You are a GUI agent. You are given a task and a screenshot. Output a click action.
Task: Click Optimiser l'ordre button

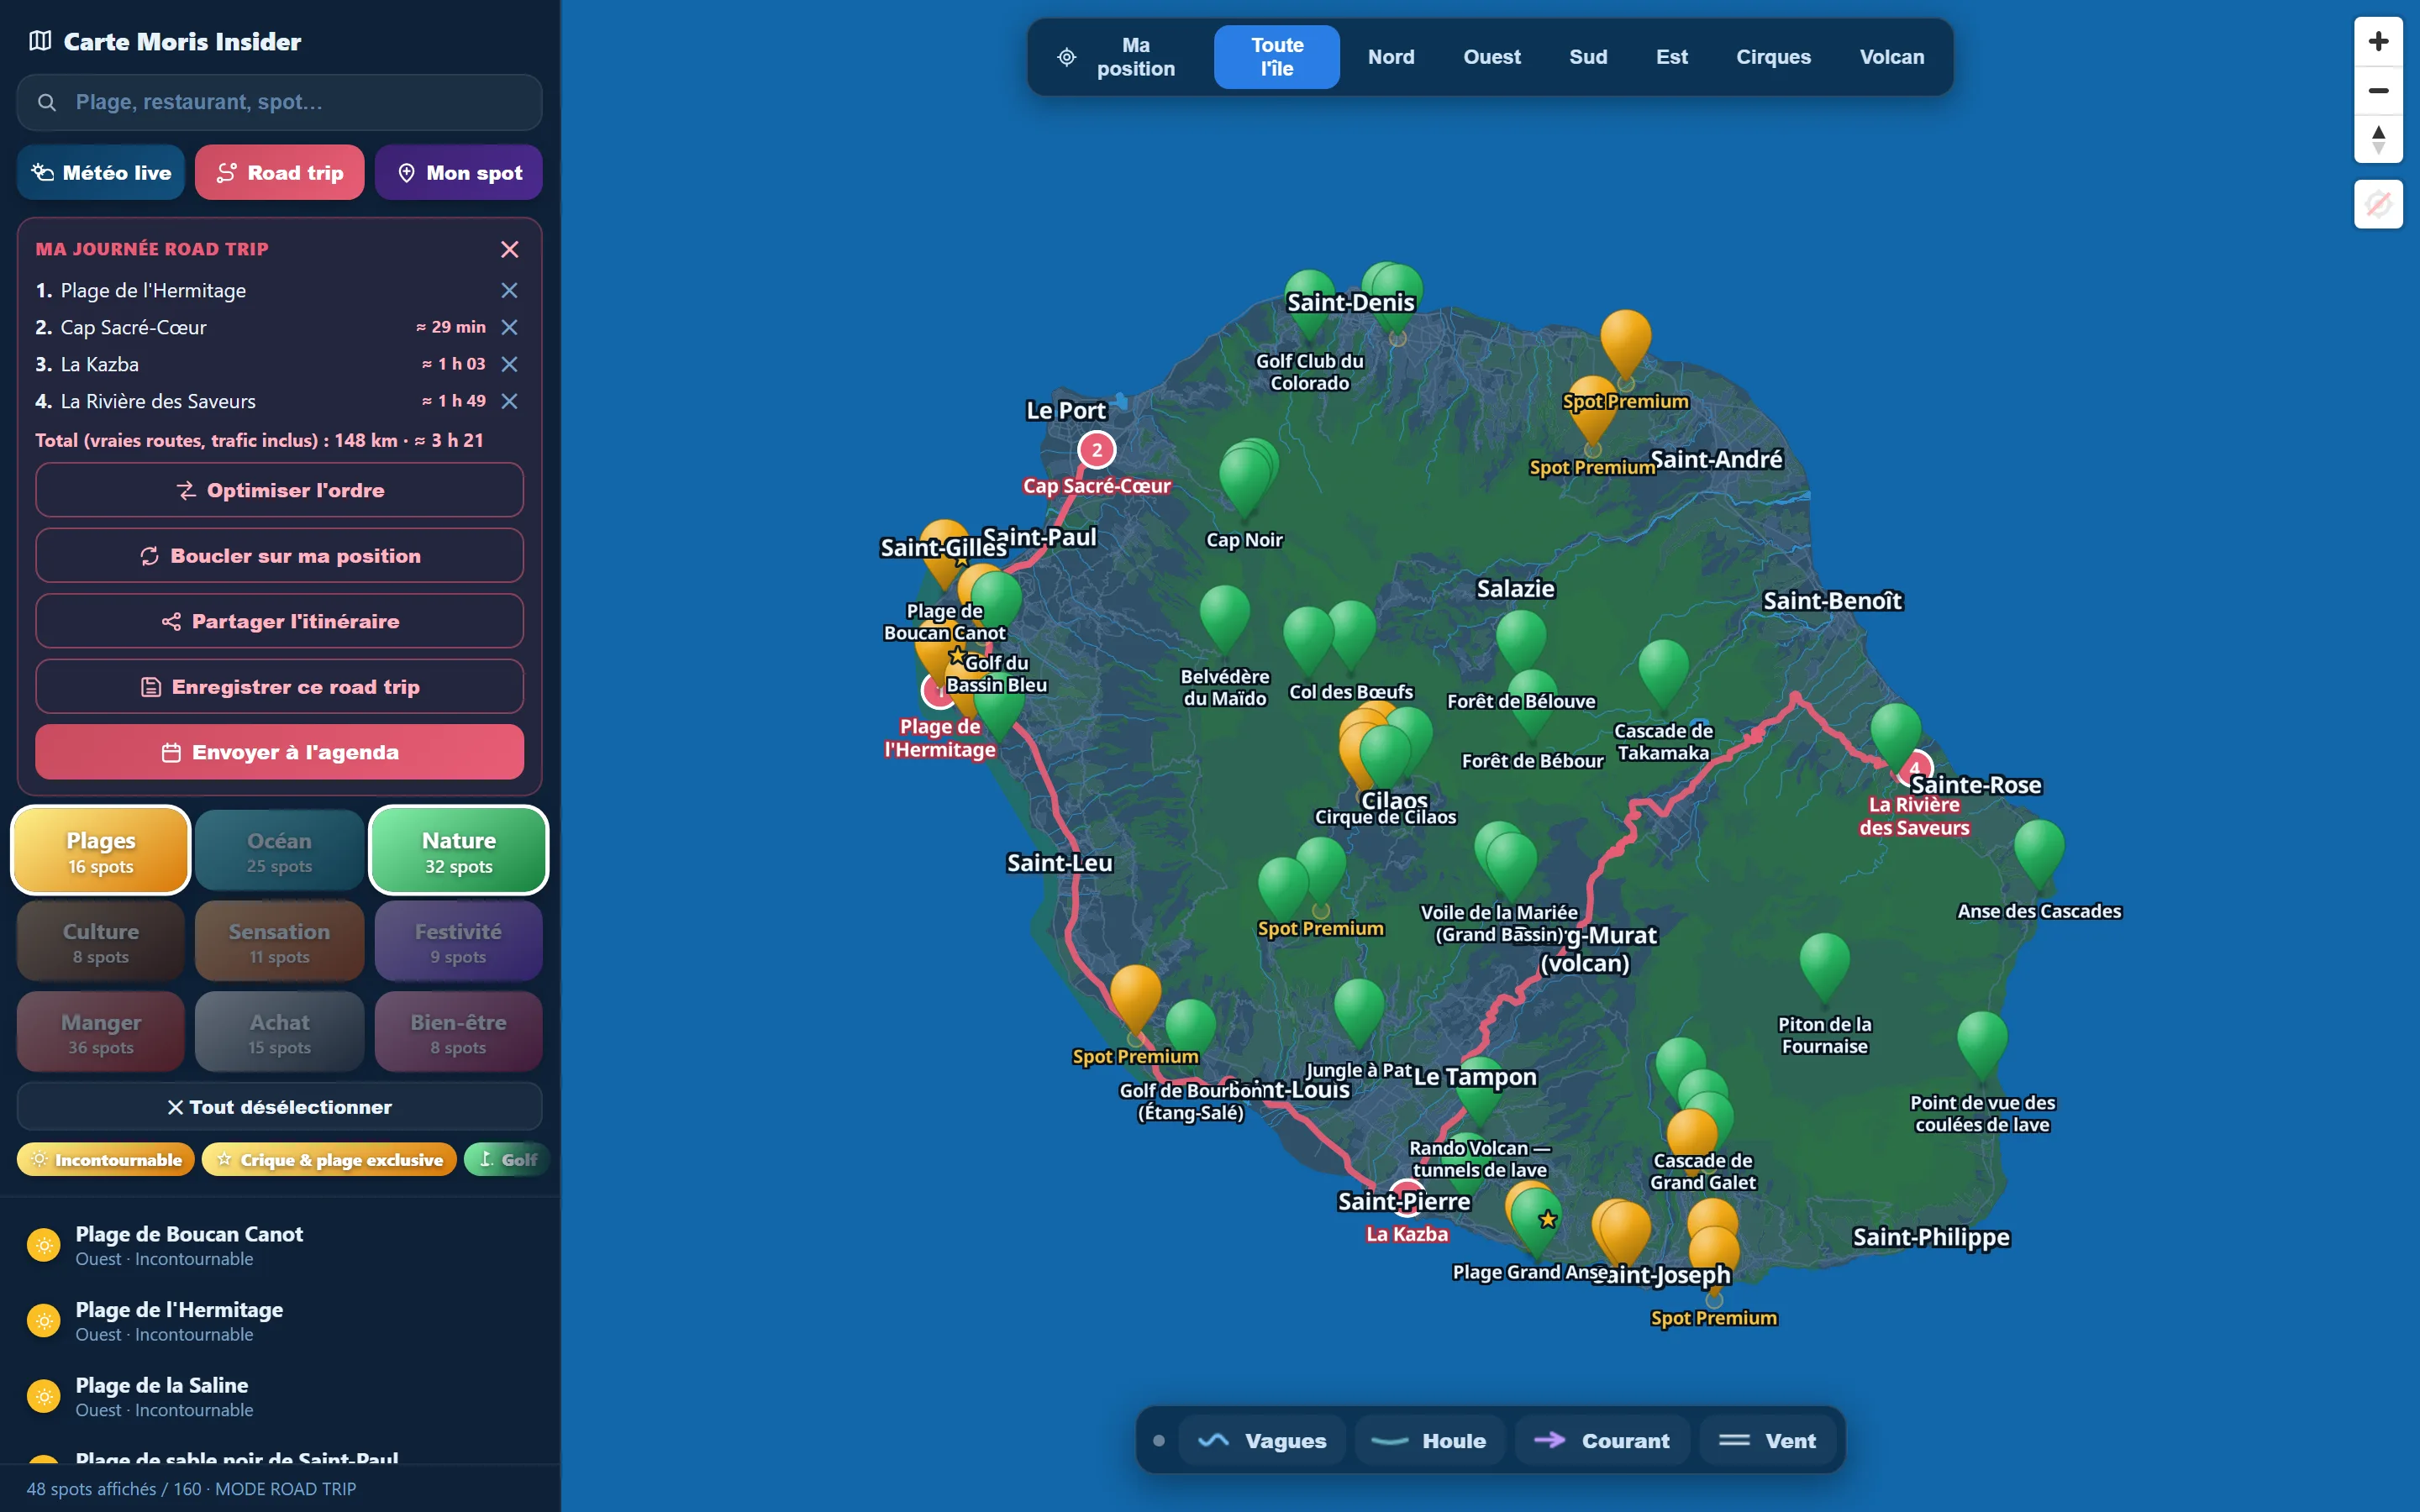(280, 490)
